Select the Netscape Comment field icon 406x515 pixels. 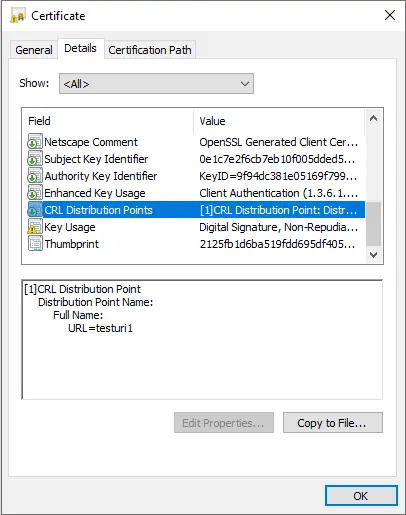click(x=35, y=141)
